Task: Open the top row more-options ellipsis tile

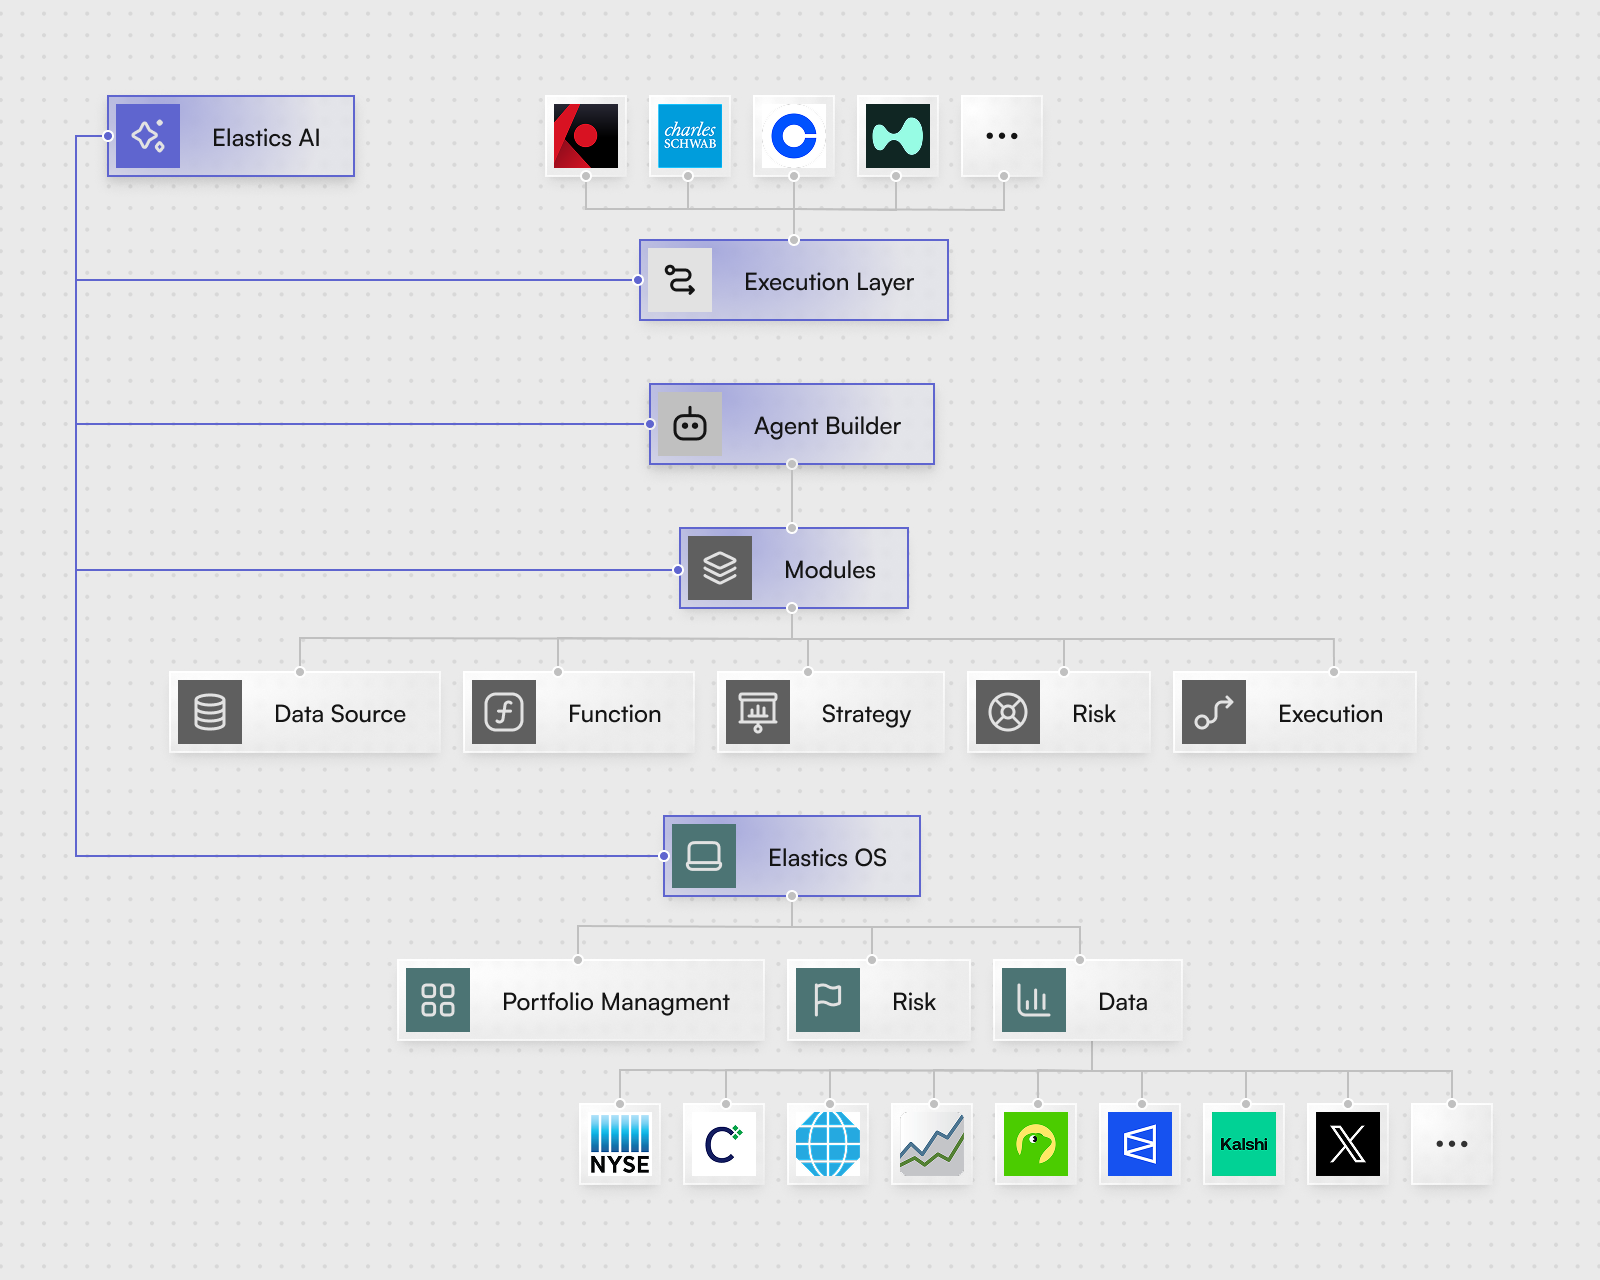Action: click(x=1002, y=136)
